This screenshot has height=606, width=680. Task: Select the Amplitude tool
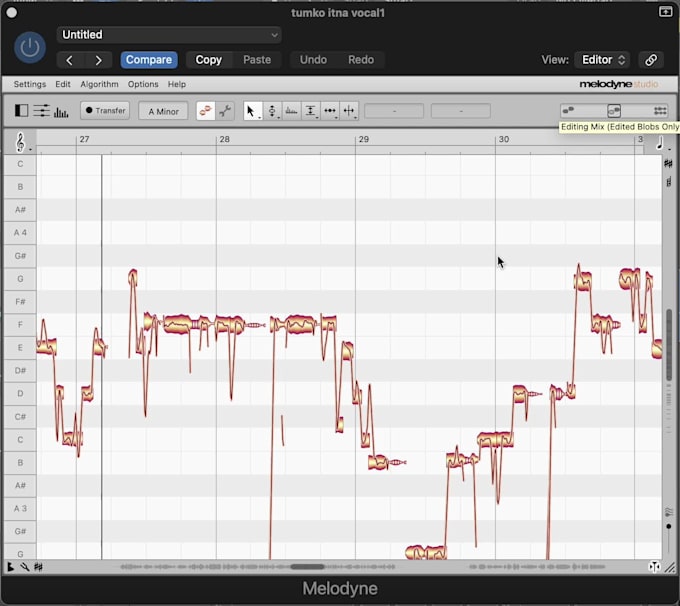[x=311, y=111]
